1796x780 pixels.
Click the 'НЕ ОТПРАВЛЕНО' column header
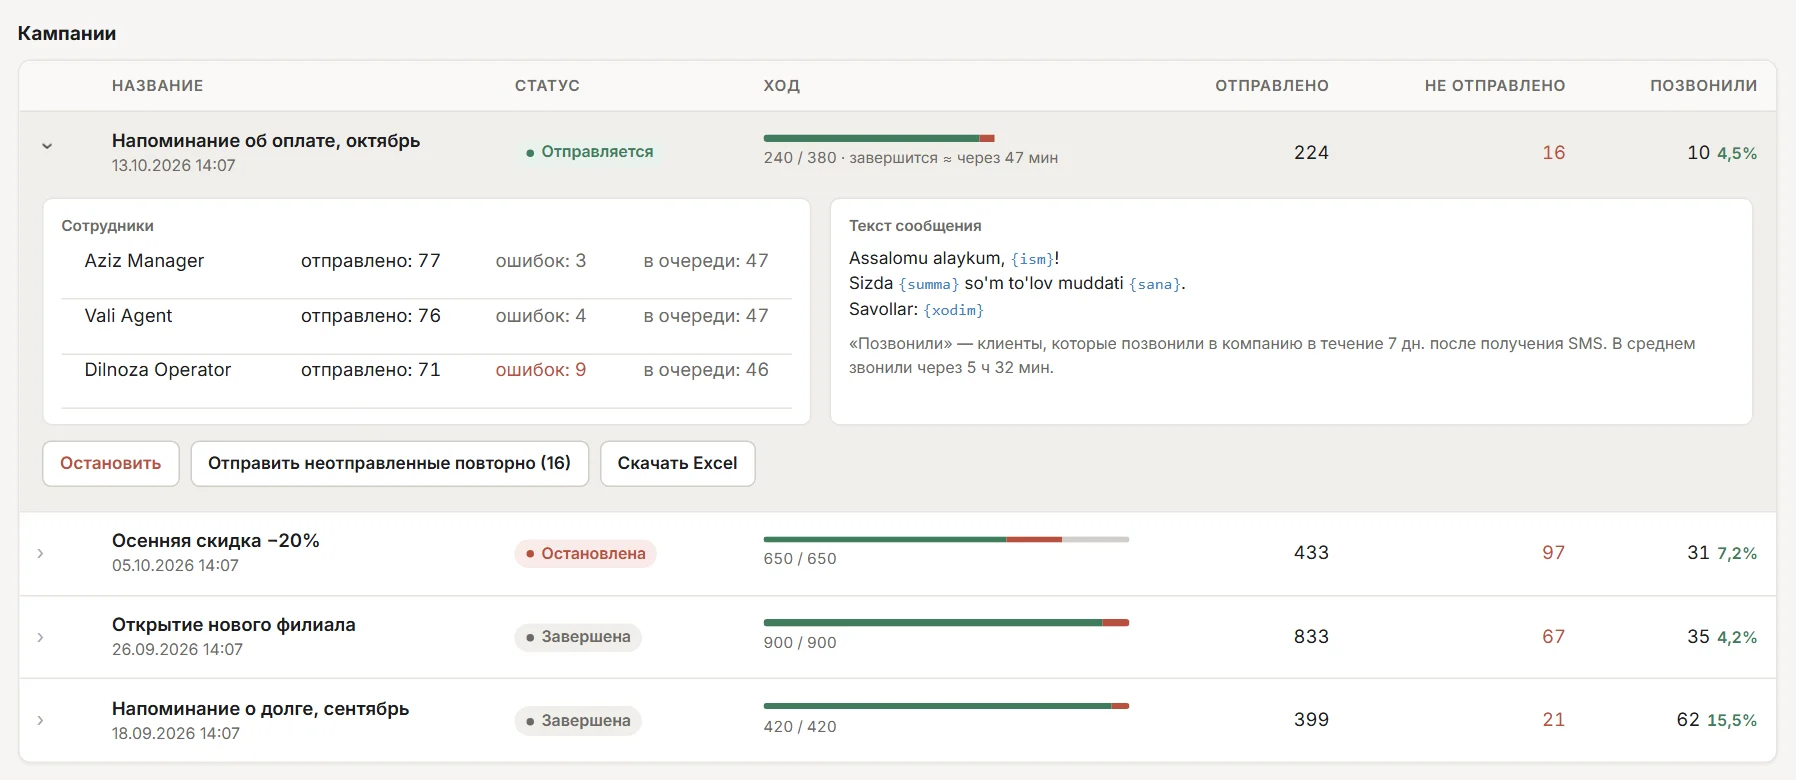pyautogui.click(x=1495, y=86)
